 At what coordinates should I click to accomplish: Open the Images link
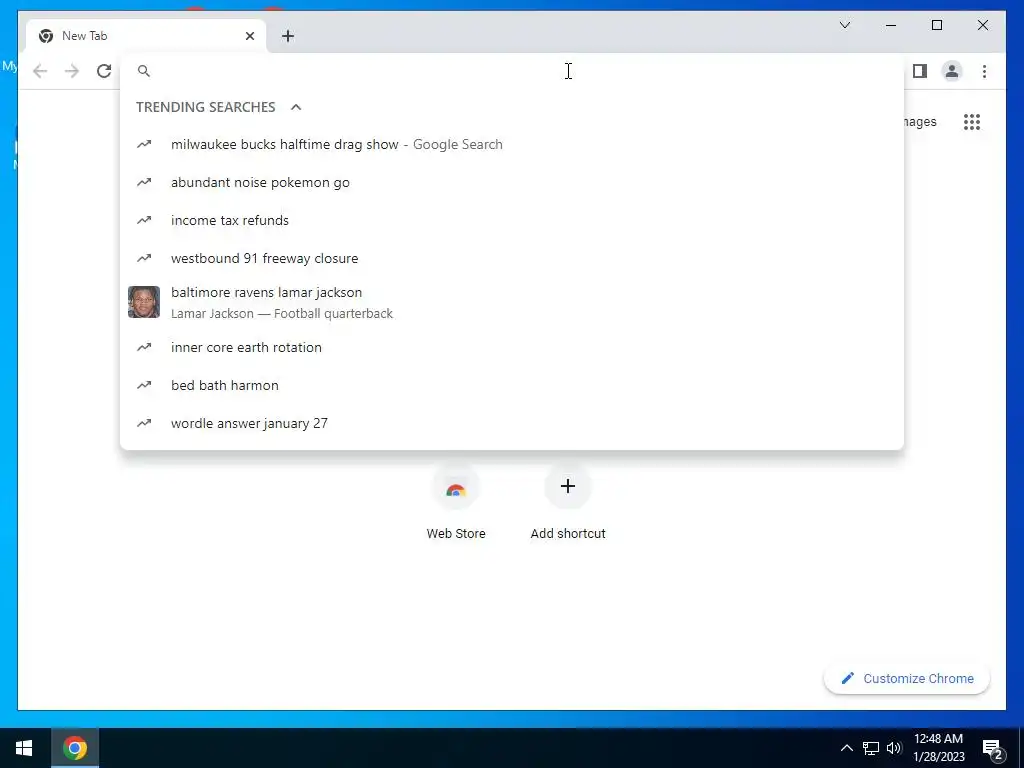click(920, 122)
